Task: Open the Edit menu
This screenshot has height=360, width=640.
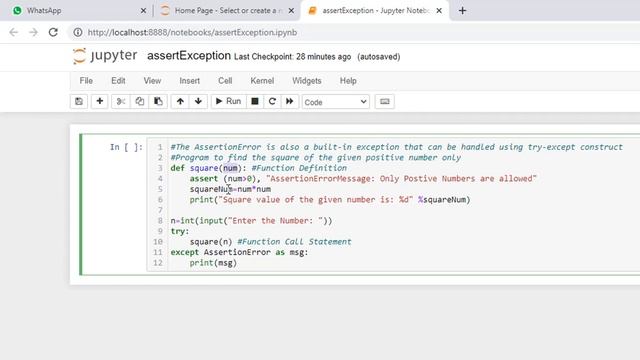Action: (x=118, y=81)
